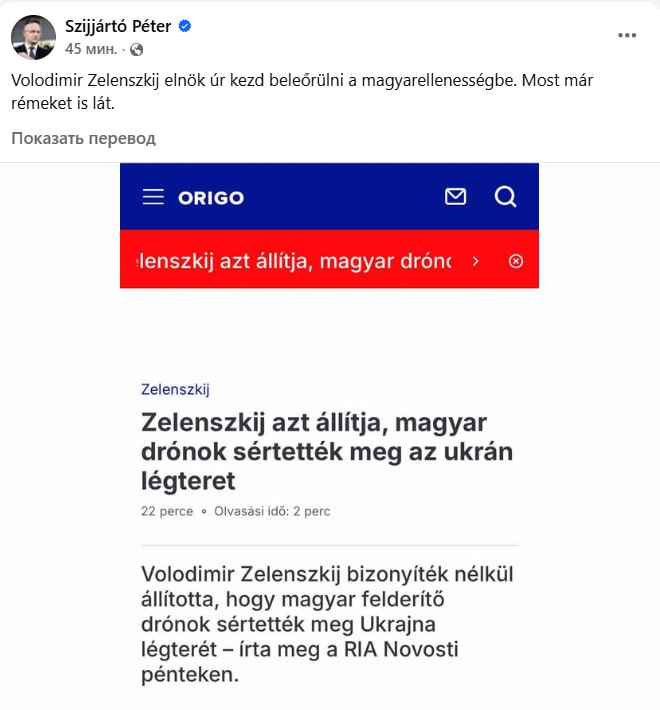Click the ORIGO logo
The height and width of the screenshot is (710, 660).
point(211,197)
